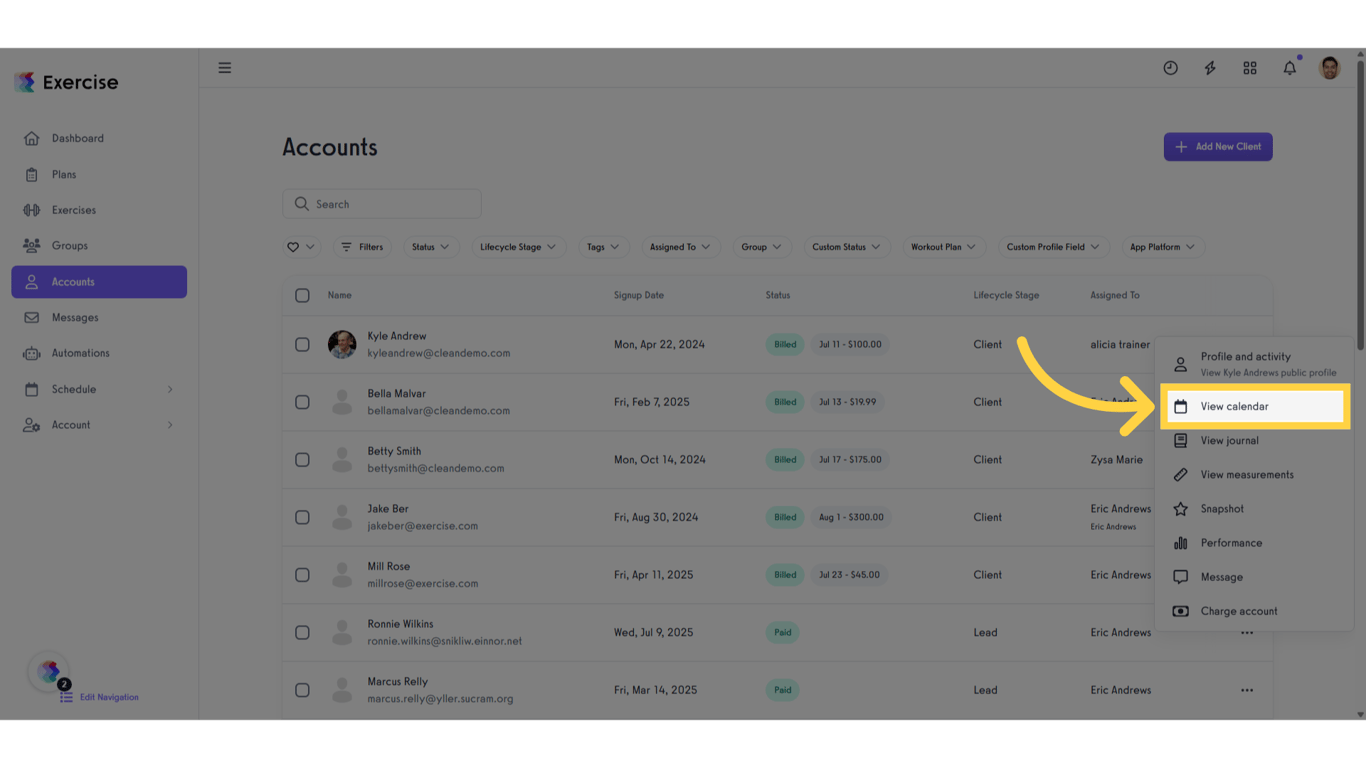Open the notifications bell
The width and height of the screenshot is (1366, 768).
click(x=1289, y=67)
